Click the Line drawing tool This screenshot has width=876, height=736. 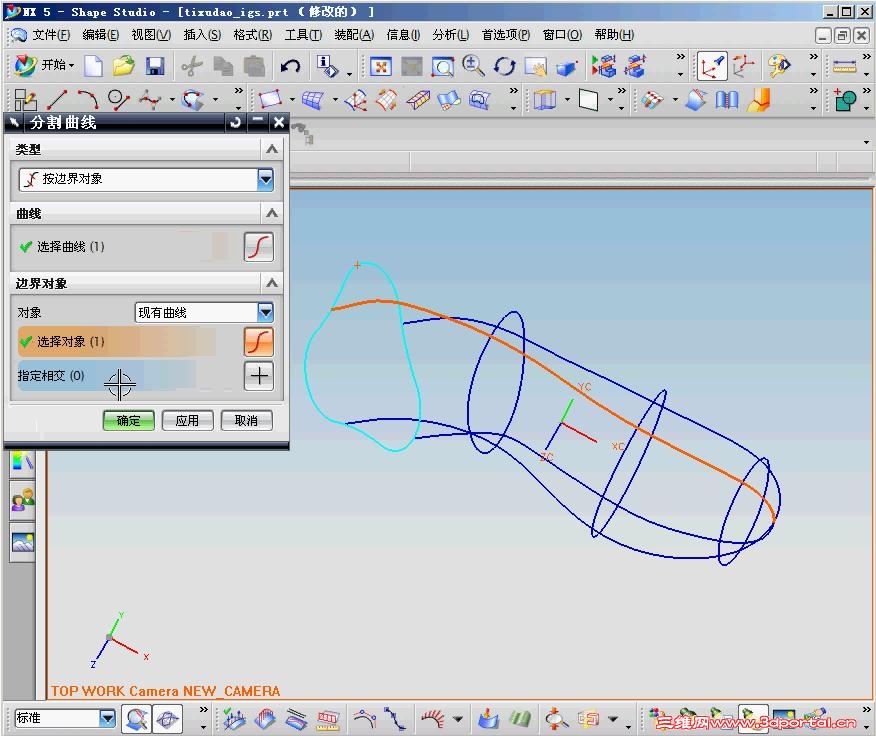[x=57, y=99]
